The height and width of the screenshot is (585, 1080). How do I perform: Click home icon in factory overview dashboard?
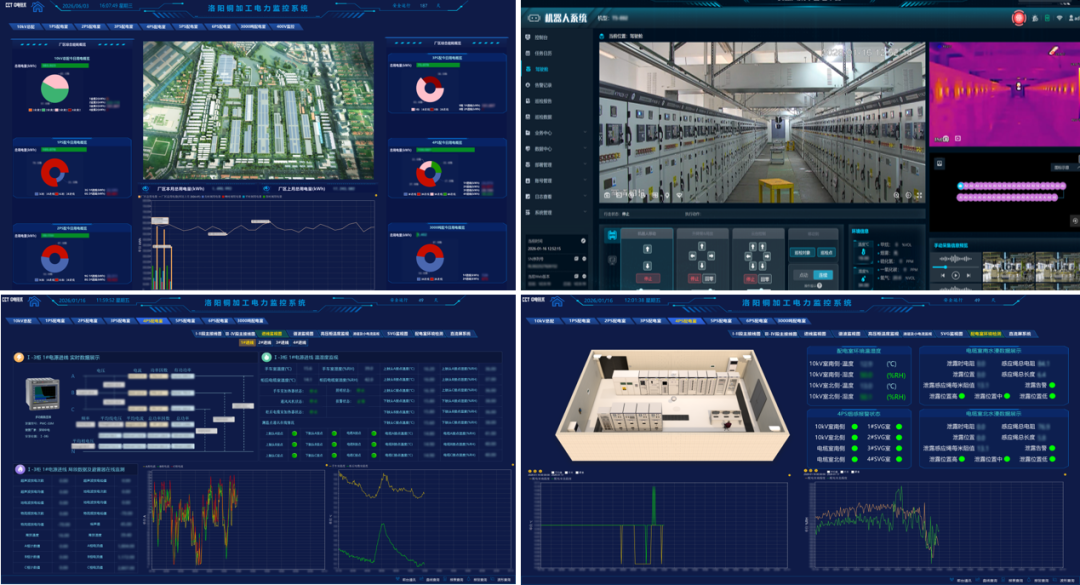coord(37,7)
